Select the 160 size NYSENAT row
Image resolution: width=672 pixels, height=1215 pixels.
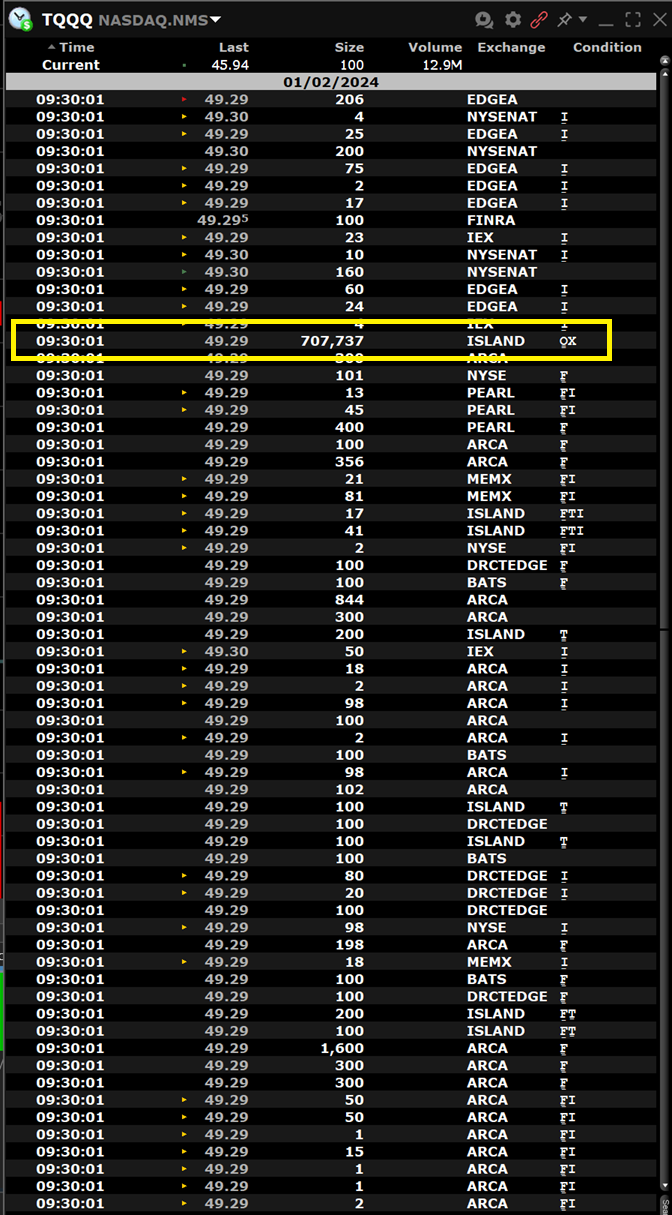pos(331,272)
